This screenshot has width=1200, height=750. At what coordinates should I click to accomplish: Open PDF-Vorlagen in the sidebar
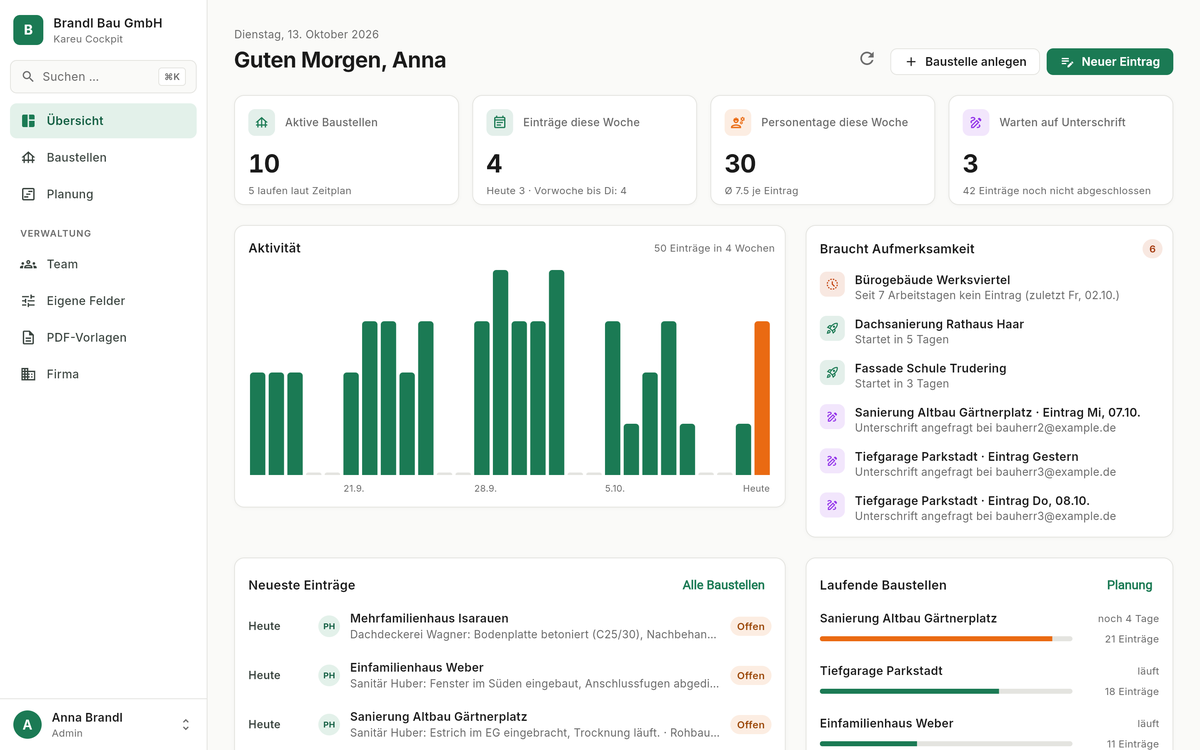pos(103,337)
